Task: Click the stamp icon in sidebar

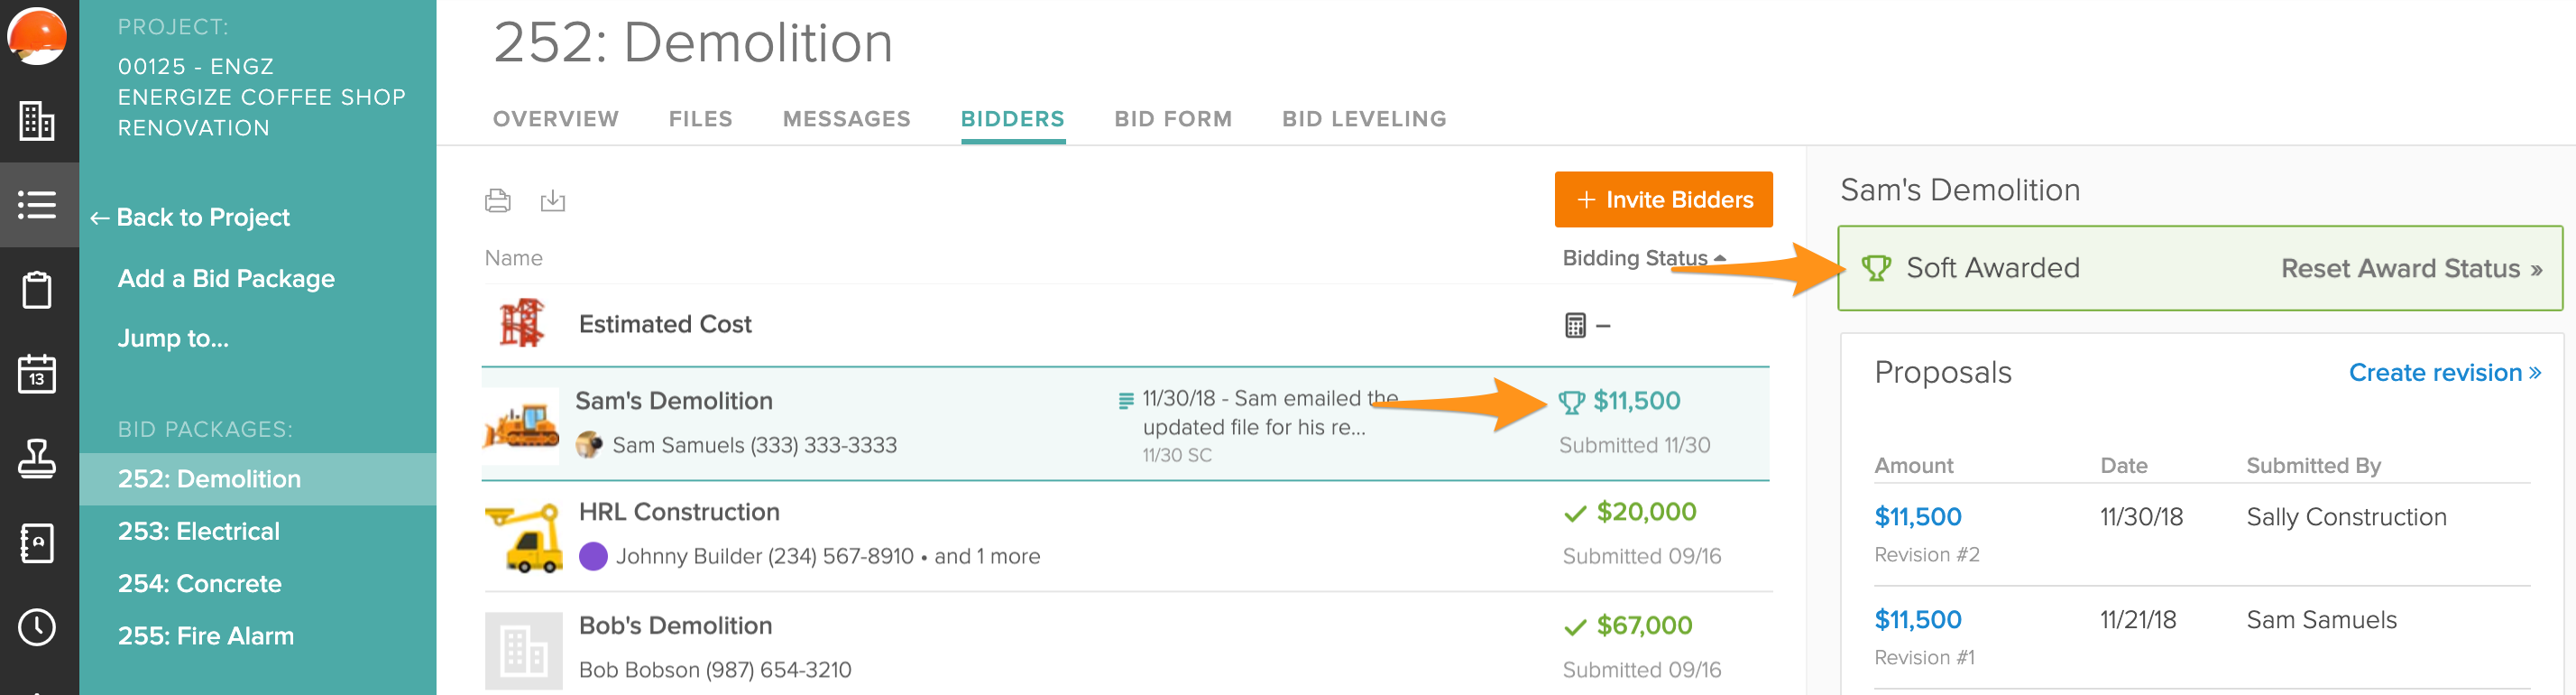Action: pyautogui.click(x=37, y=458)
